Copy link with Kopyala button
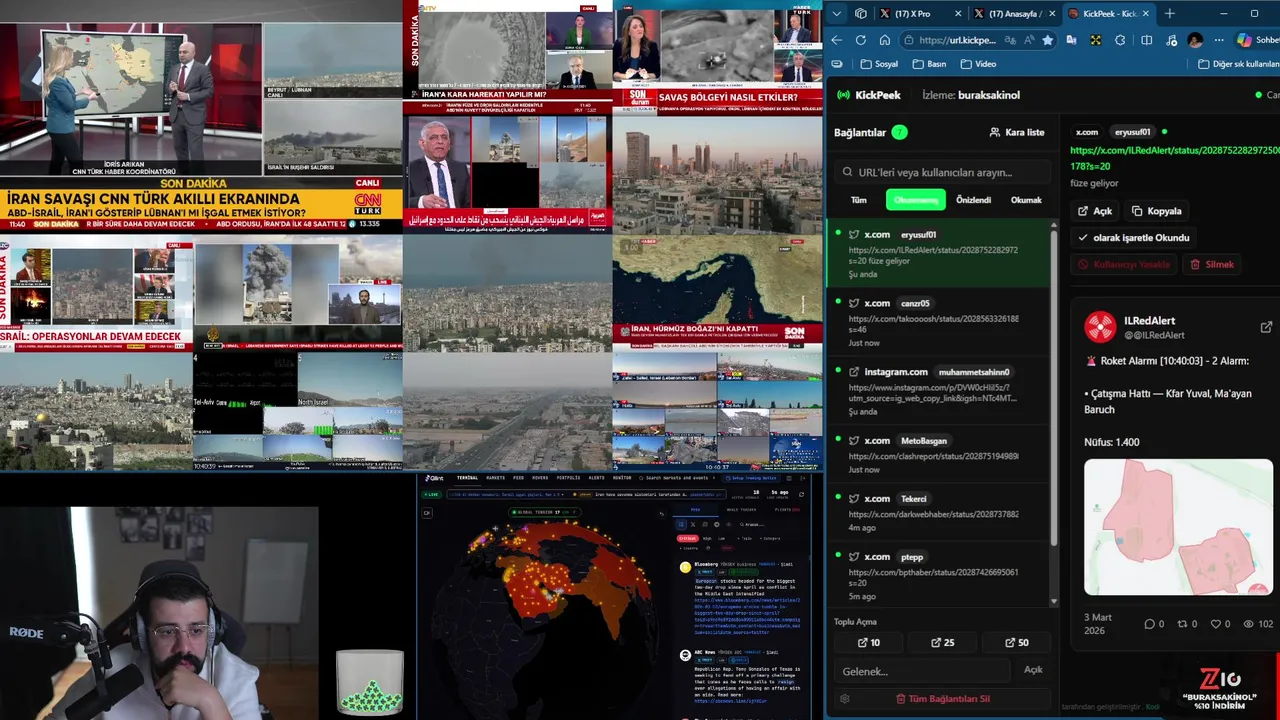This screenshot has height=720, width=1280. [1157, 211]
